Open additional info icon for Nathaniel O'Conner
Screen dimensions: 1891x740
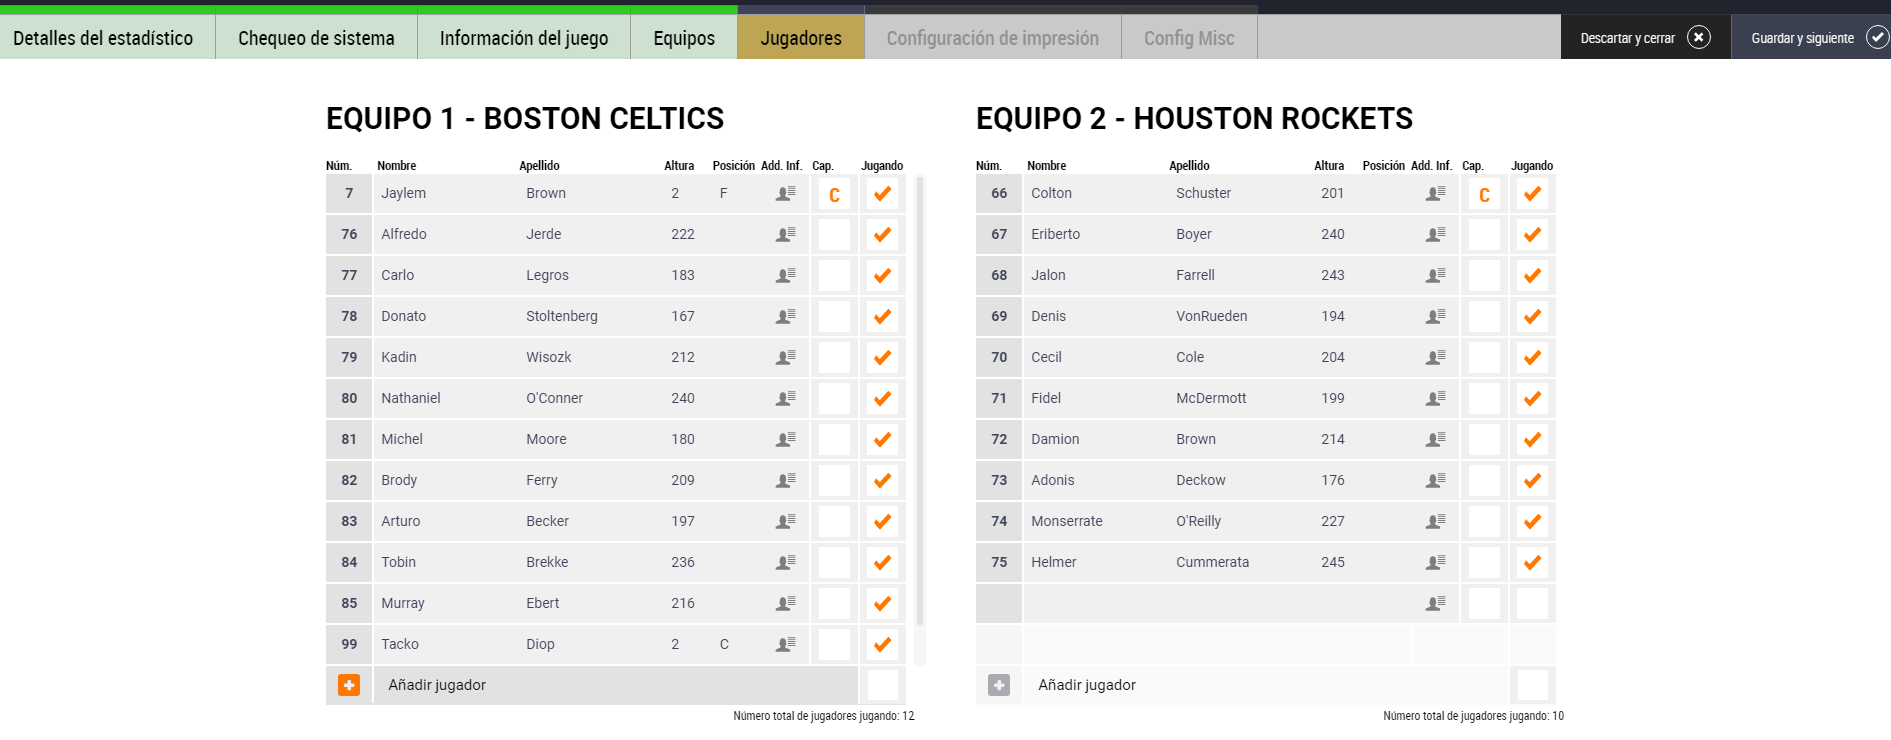786,398
